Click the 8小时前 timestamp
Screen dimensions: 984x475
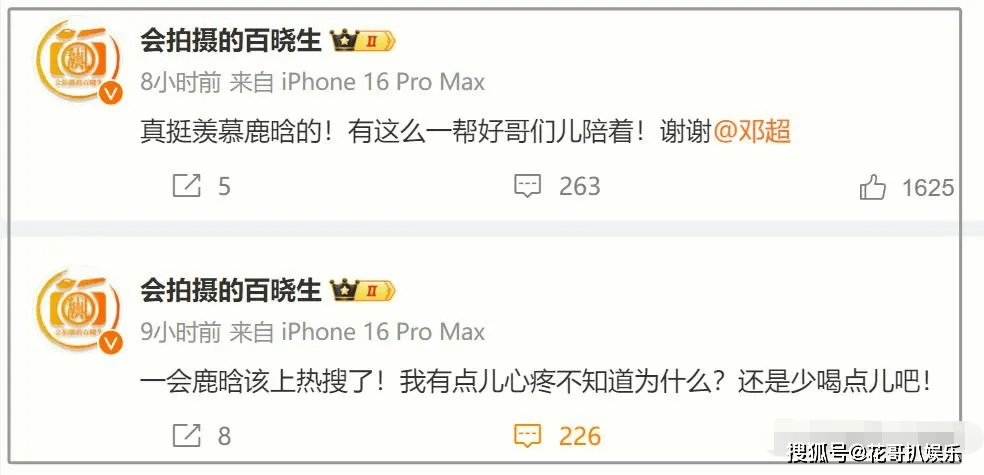point(180,82)
